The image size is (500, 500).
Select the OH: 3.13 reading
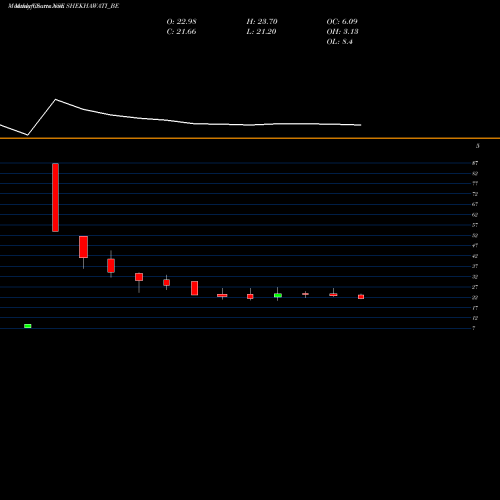click(342, 31)
